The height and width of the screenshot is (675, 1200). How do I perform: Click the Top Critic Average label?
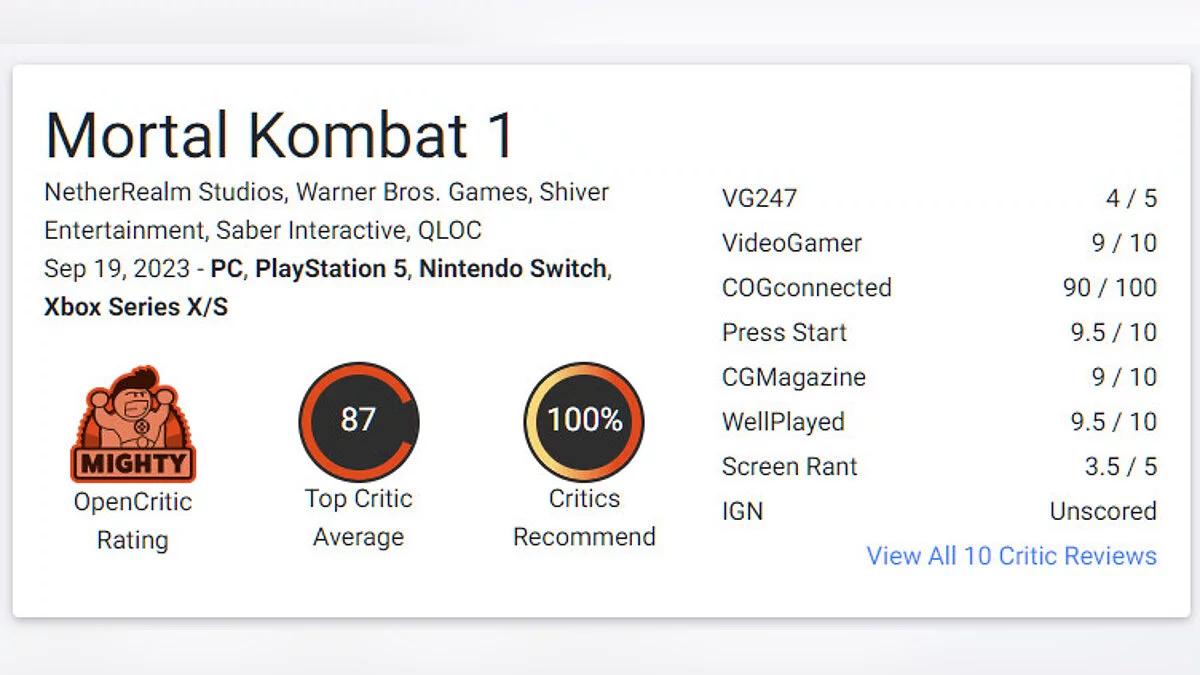tap(358, 518)
